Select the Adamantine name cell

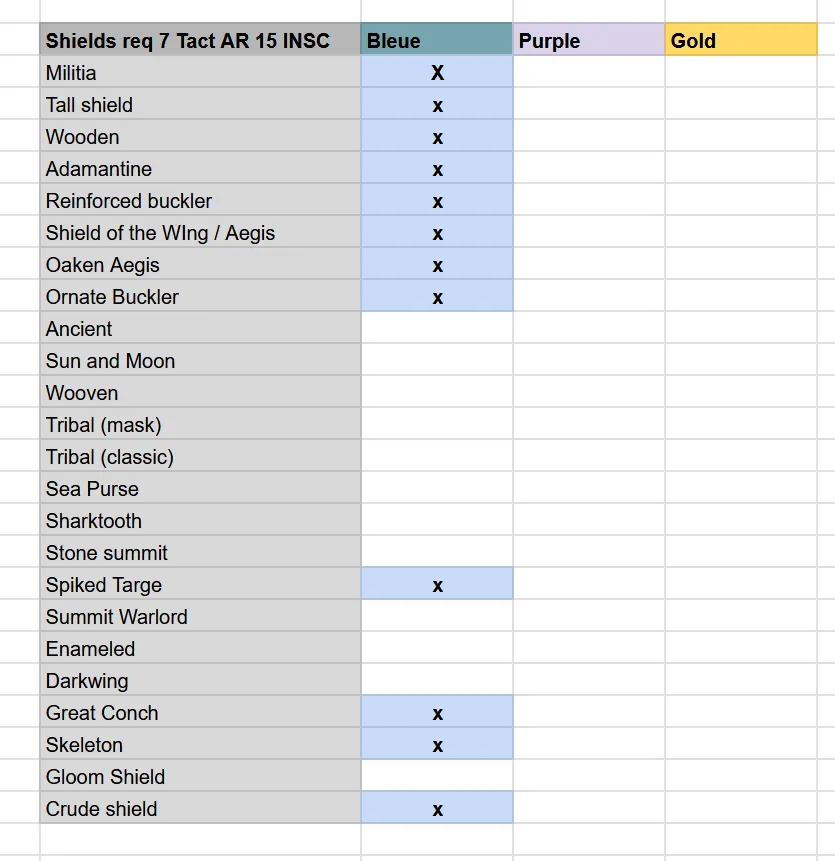pyautogui.click(x=200, y=169)
